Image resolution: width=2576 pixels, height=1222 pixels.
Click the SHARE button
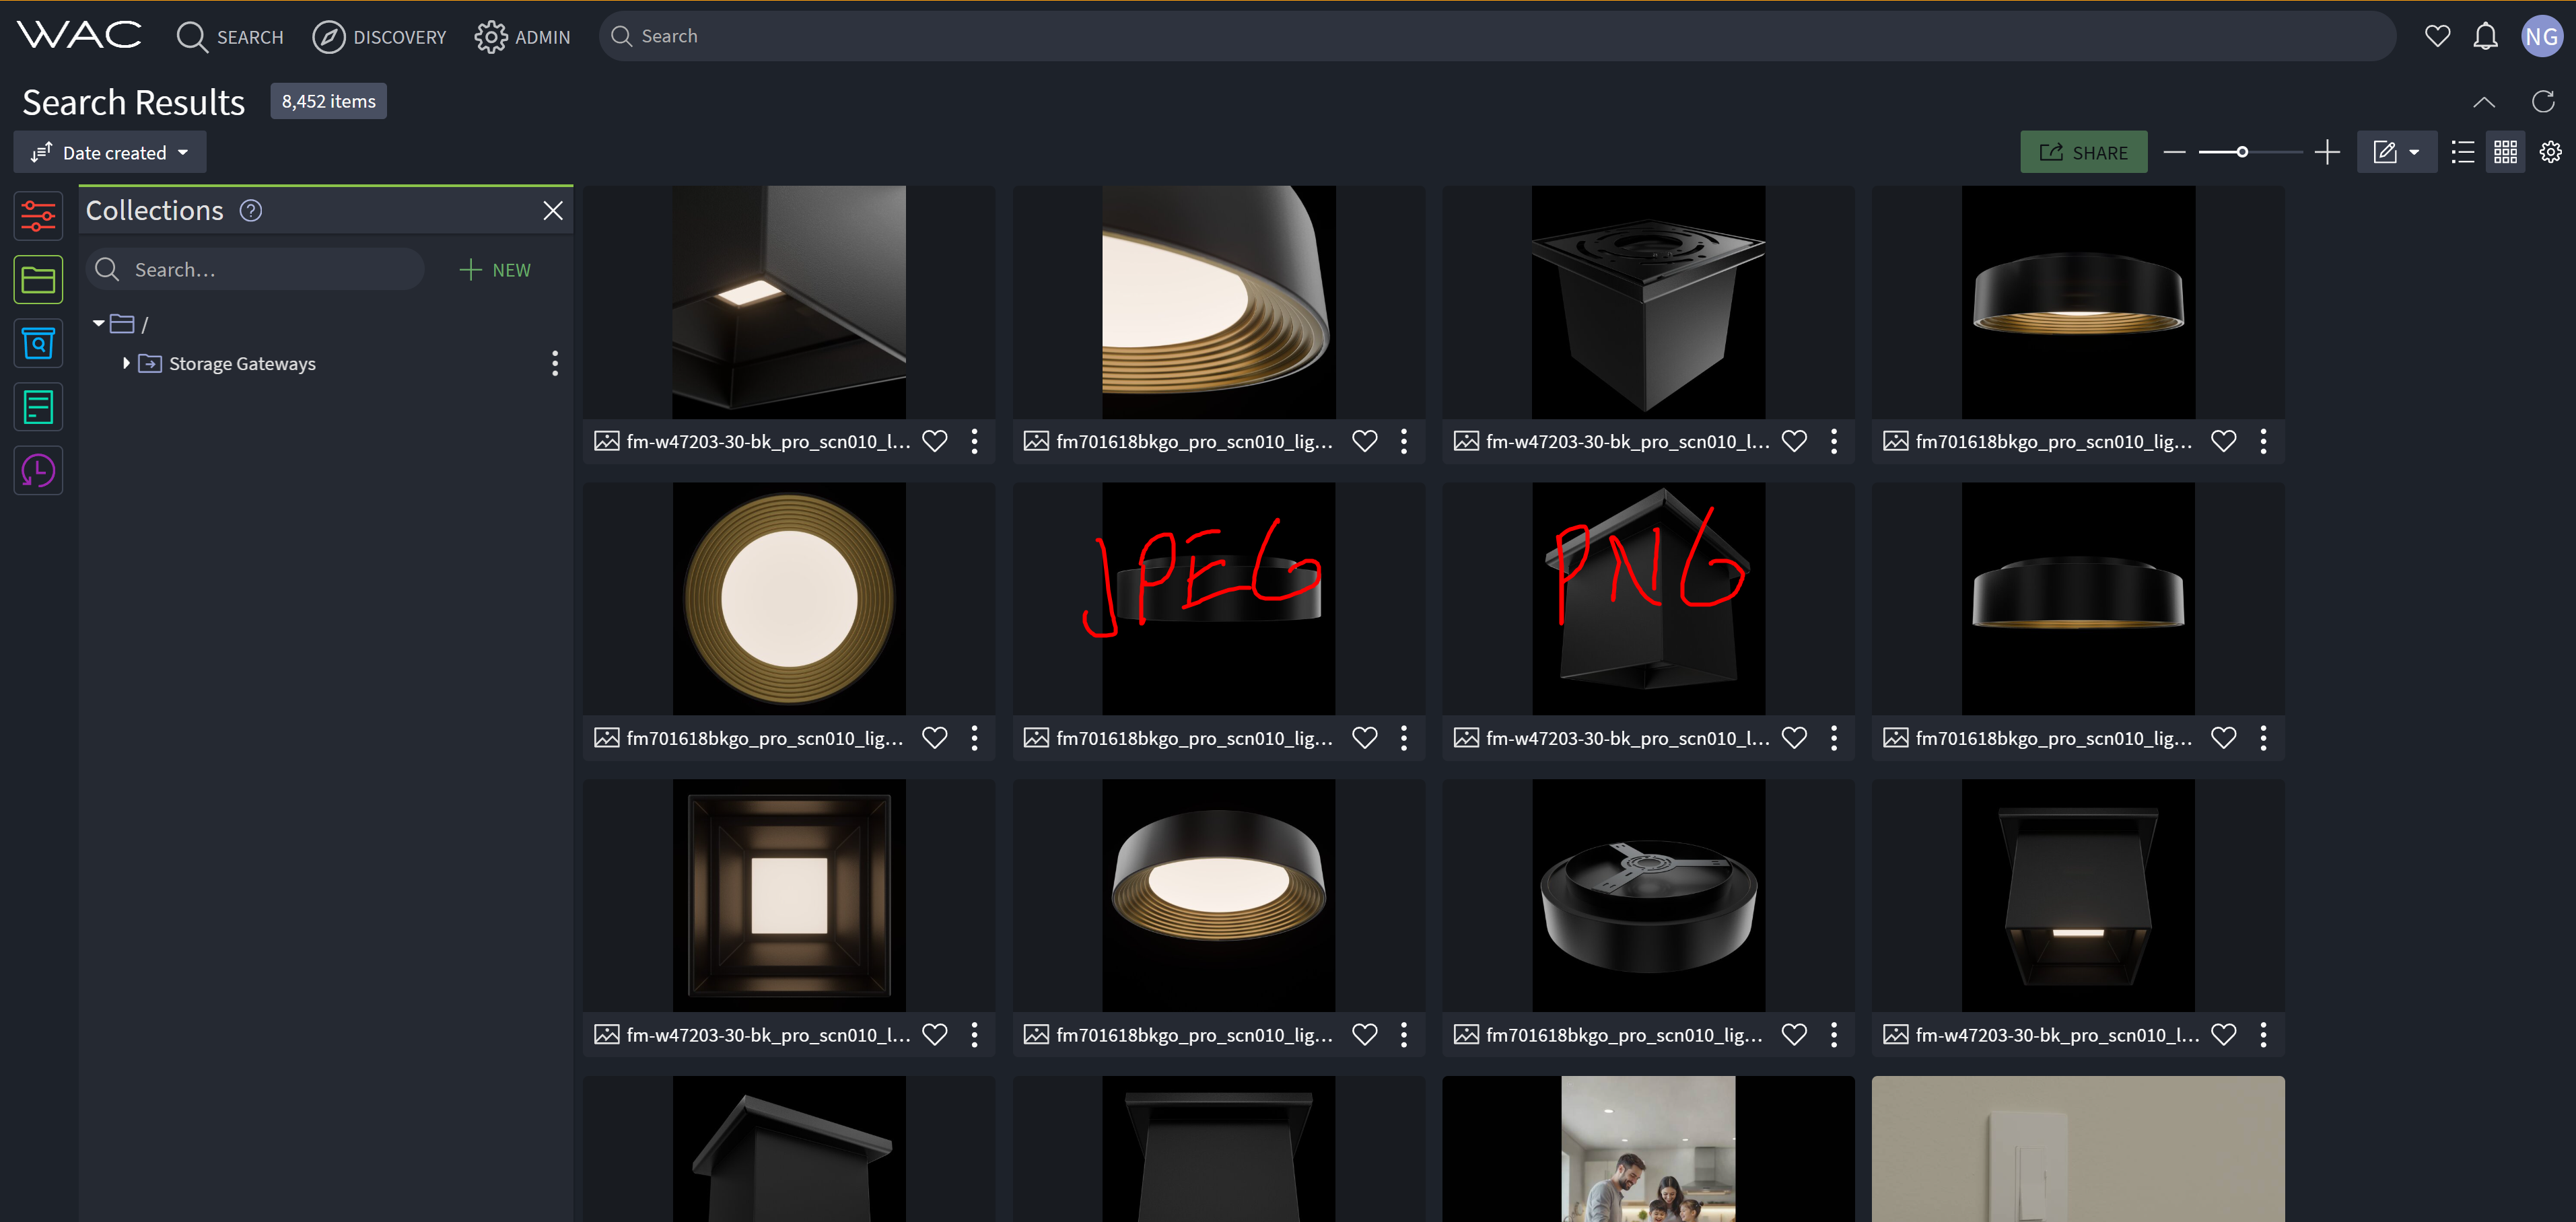tap(2083, 152)
